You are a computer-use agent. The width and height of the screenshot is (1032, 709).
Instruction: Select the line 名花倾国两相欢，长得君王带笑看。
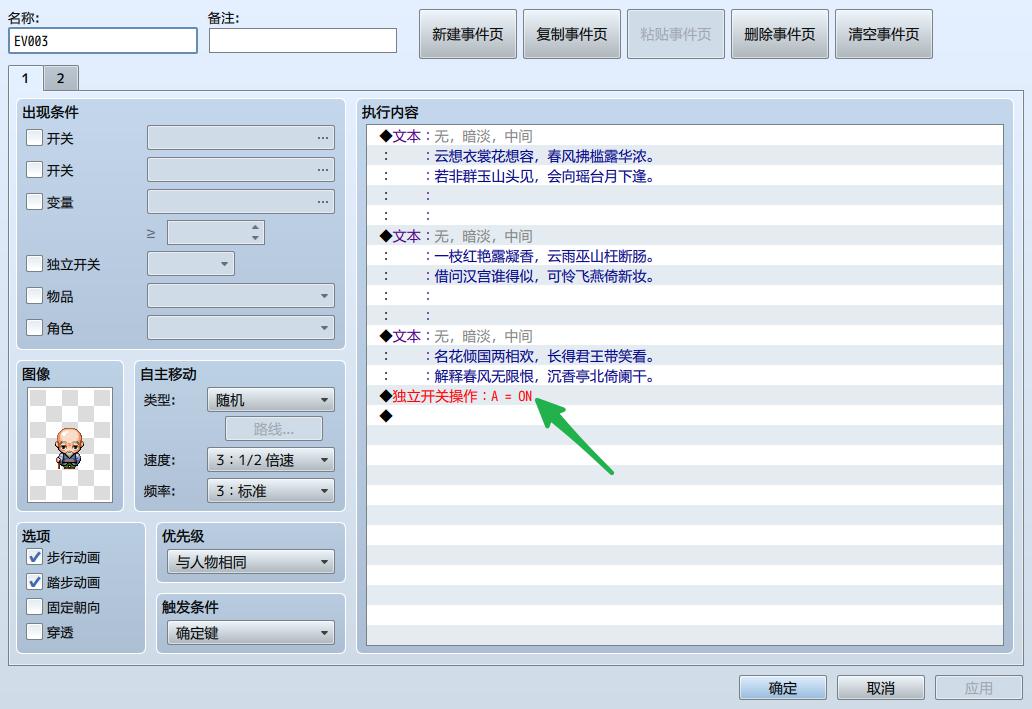click(x=684, y=356)
